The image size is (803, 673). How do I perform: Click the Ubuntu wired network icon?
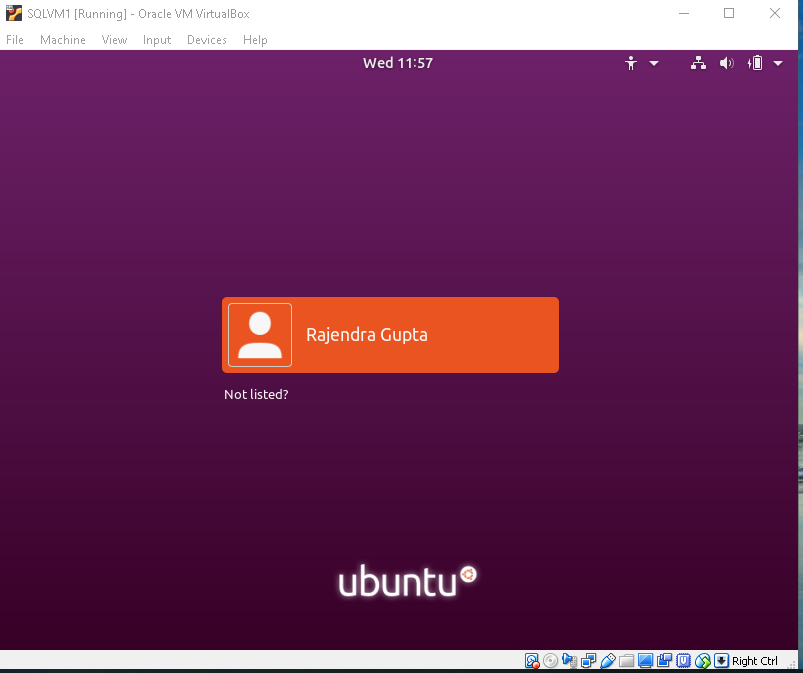(x=698, y=63)
